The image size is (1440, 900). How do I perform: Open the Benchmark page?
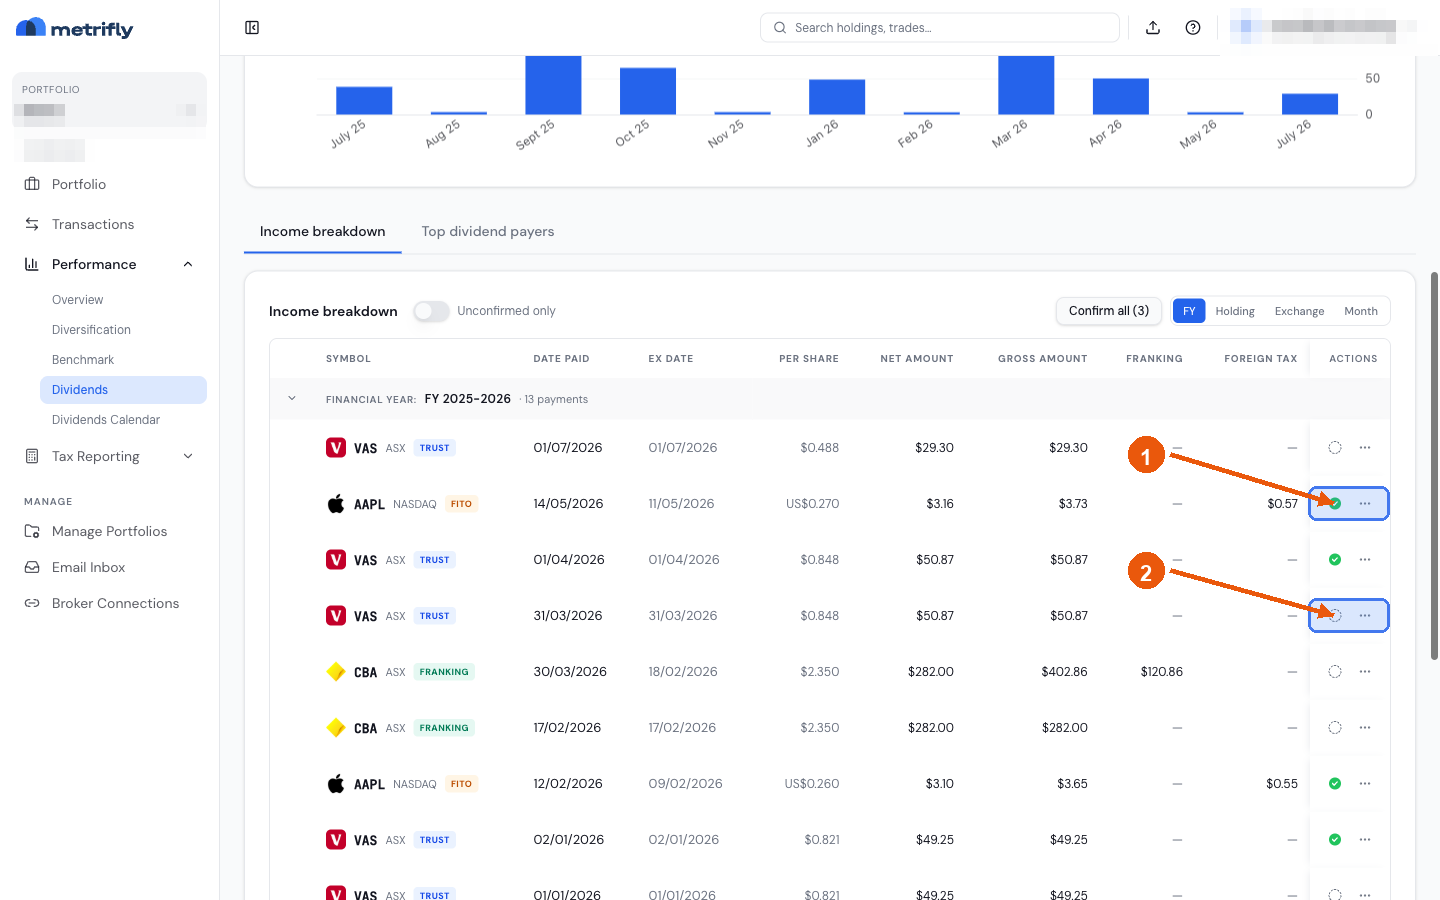tap(83, 360)
